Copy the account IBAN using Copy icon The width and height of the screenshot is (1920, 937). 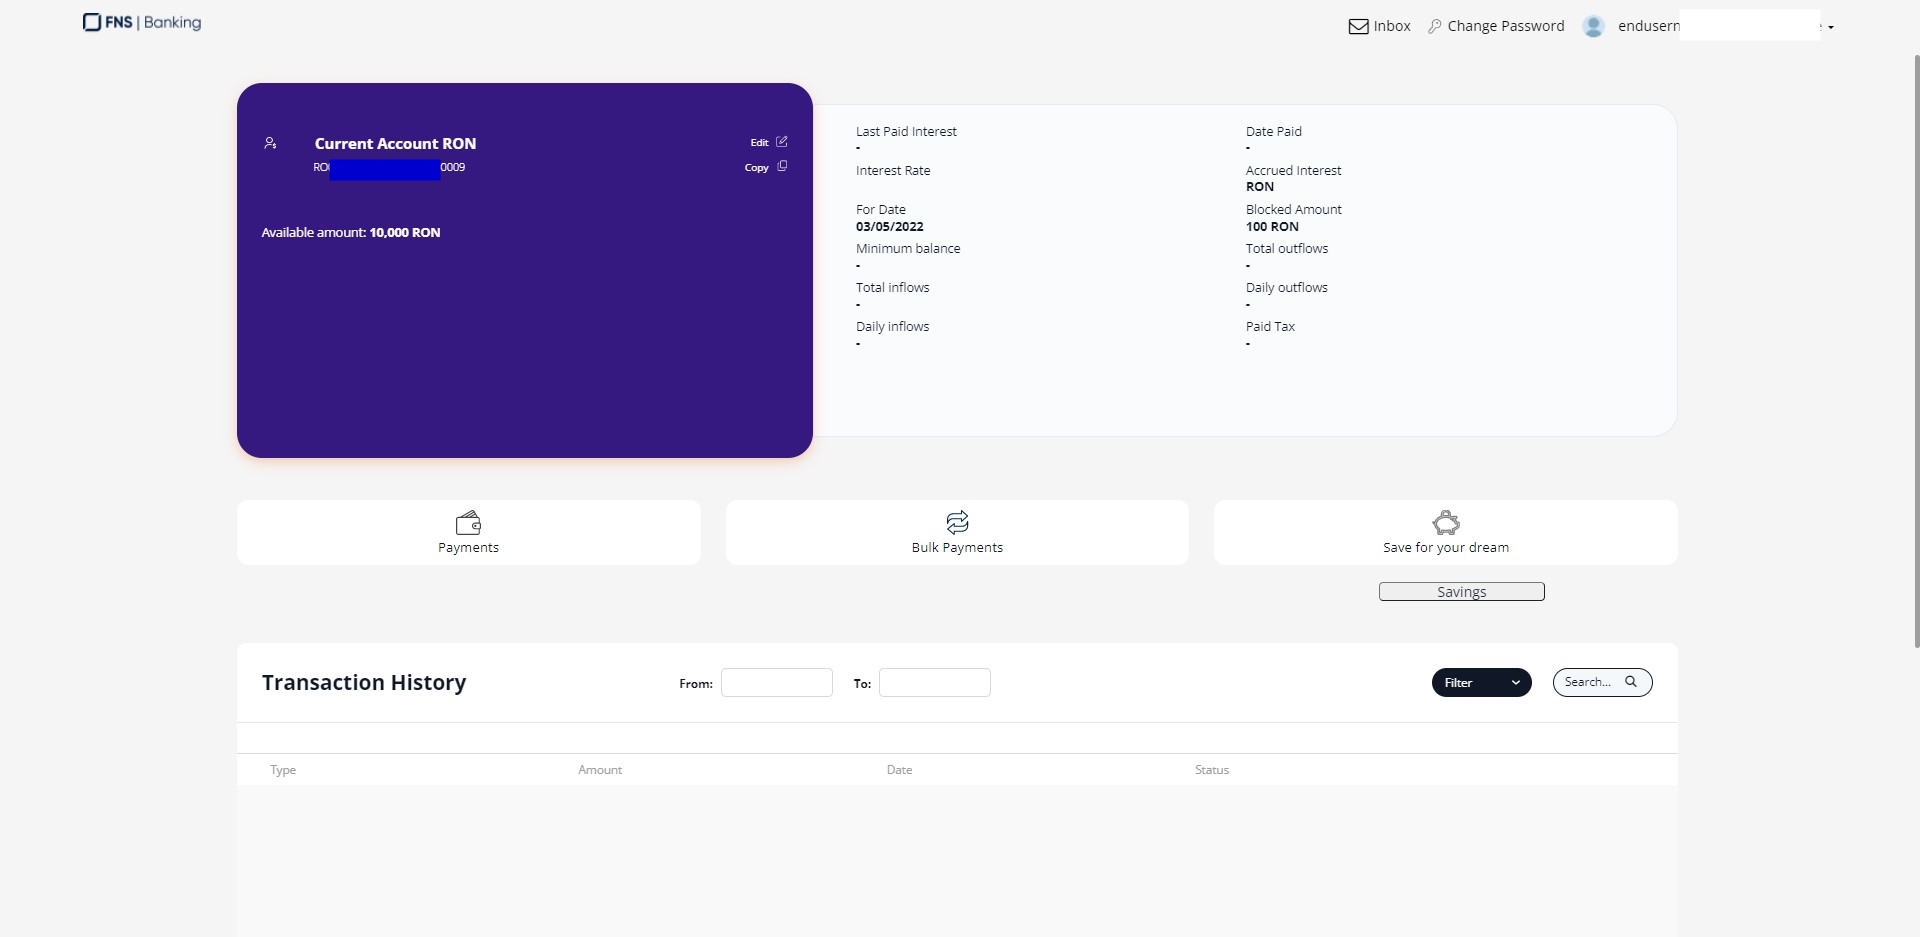(x=782, y=167)
